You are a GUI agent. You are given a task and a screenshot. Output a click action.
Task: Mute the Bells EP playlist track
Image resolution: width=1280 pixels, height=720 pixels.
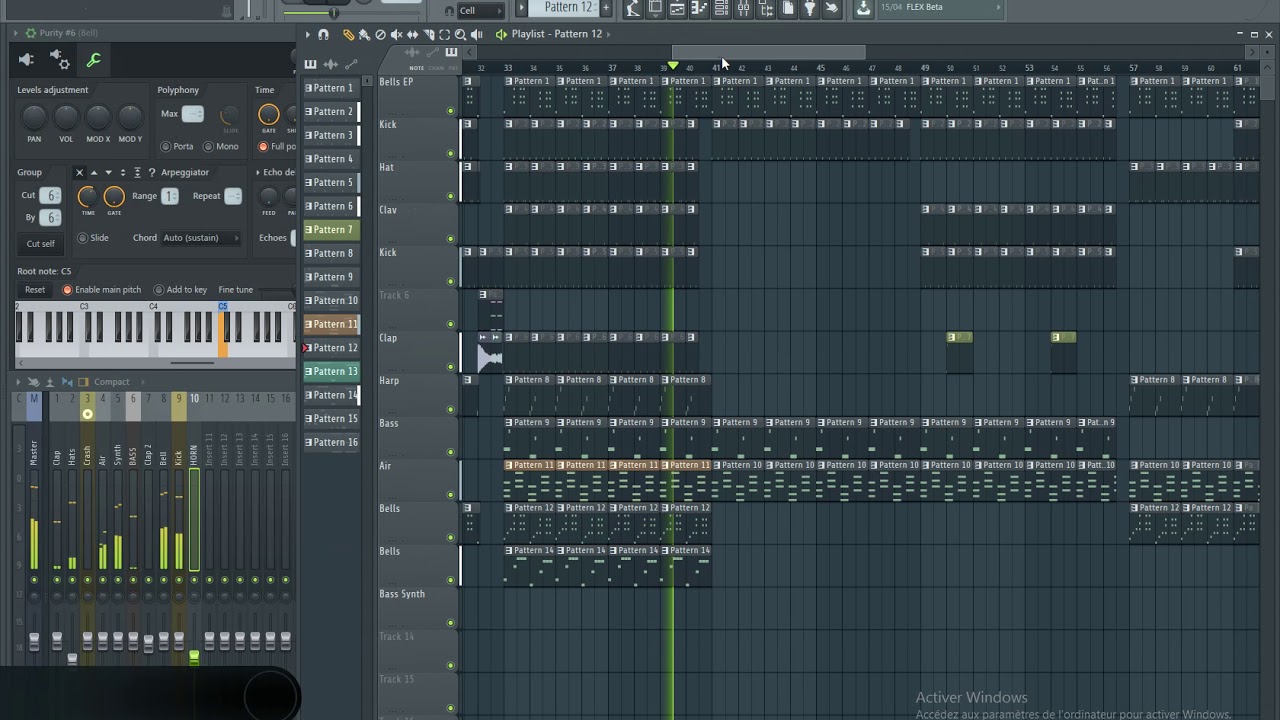pos(451,111)
